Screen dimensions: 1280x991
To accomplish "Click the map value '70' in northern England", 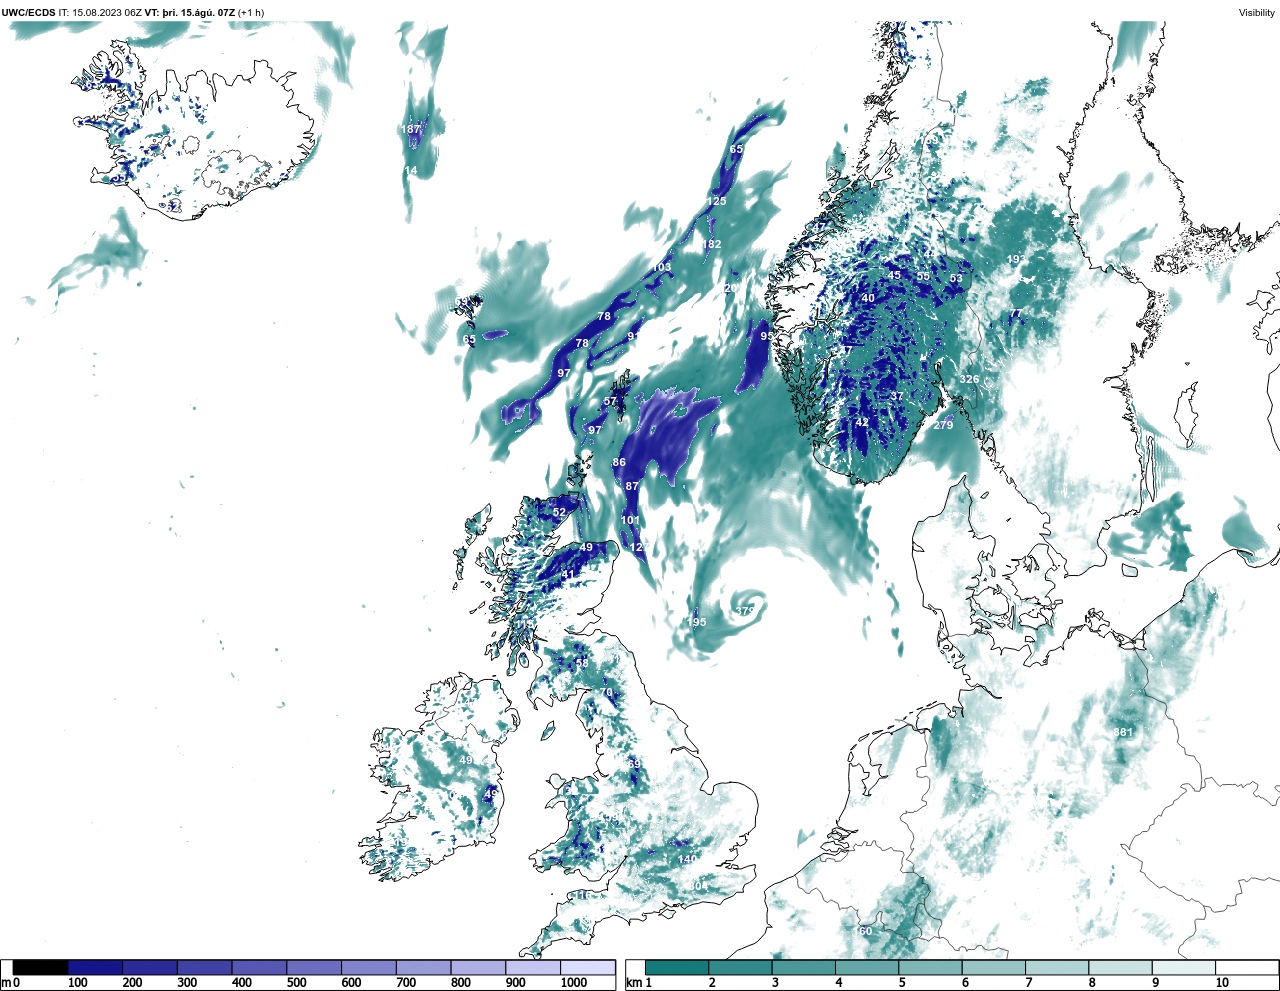I will point(606,692).
